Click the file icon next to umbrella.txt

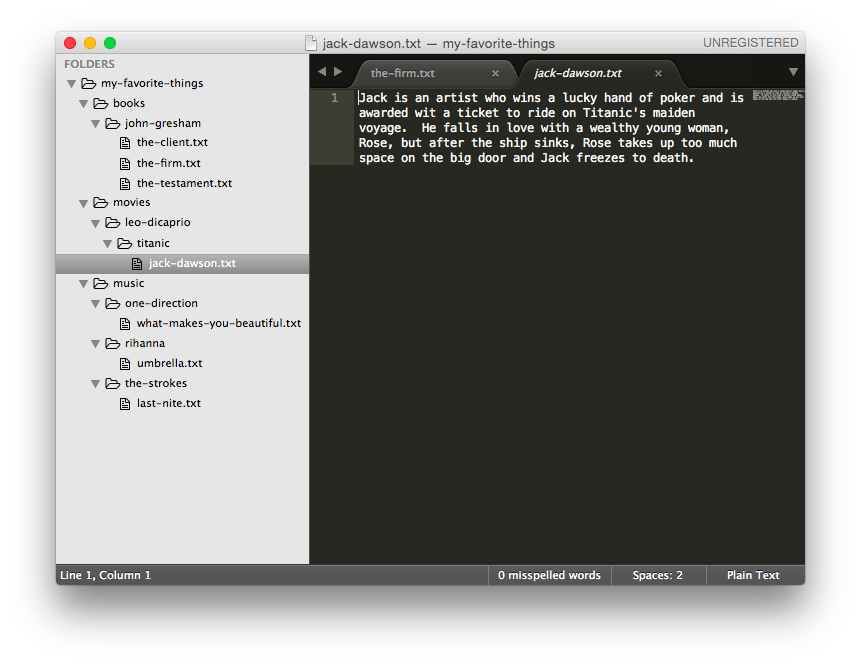pyautogui.click(x=125, y=363)
